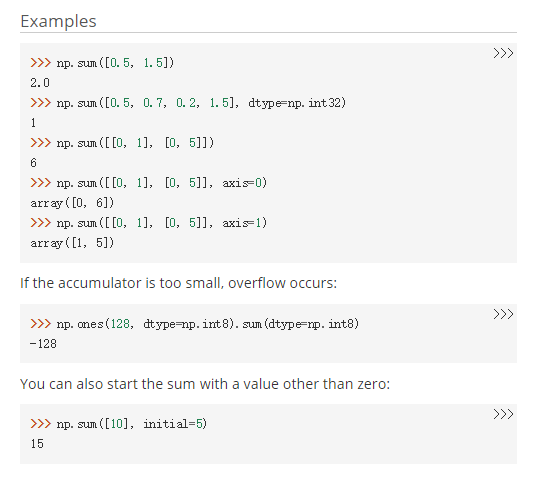
Task: Toggle prompts in first code block
Action: click(x=503, y=53)
